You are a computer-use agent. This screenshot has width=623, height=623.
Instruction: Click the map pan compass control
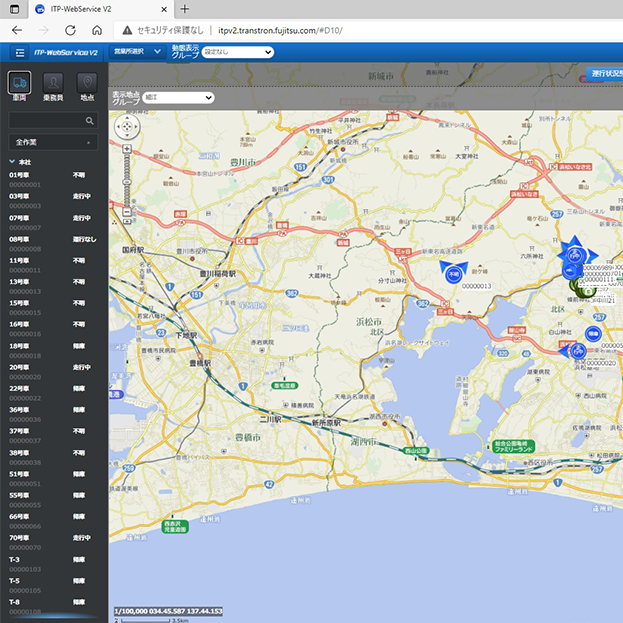[x=128, y=127]
